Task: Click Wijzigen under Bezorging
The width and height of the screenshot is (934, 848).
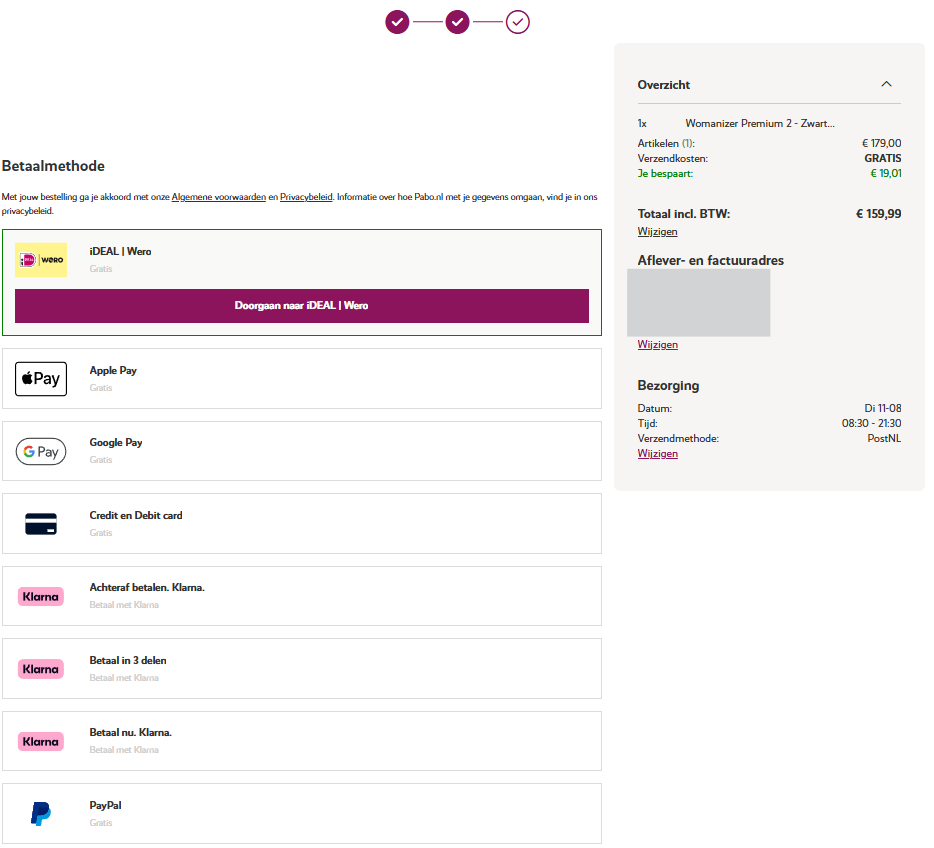Action: (658, 454)
